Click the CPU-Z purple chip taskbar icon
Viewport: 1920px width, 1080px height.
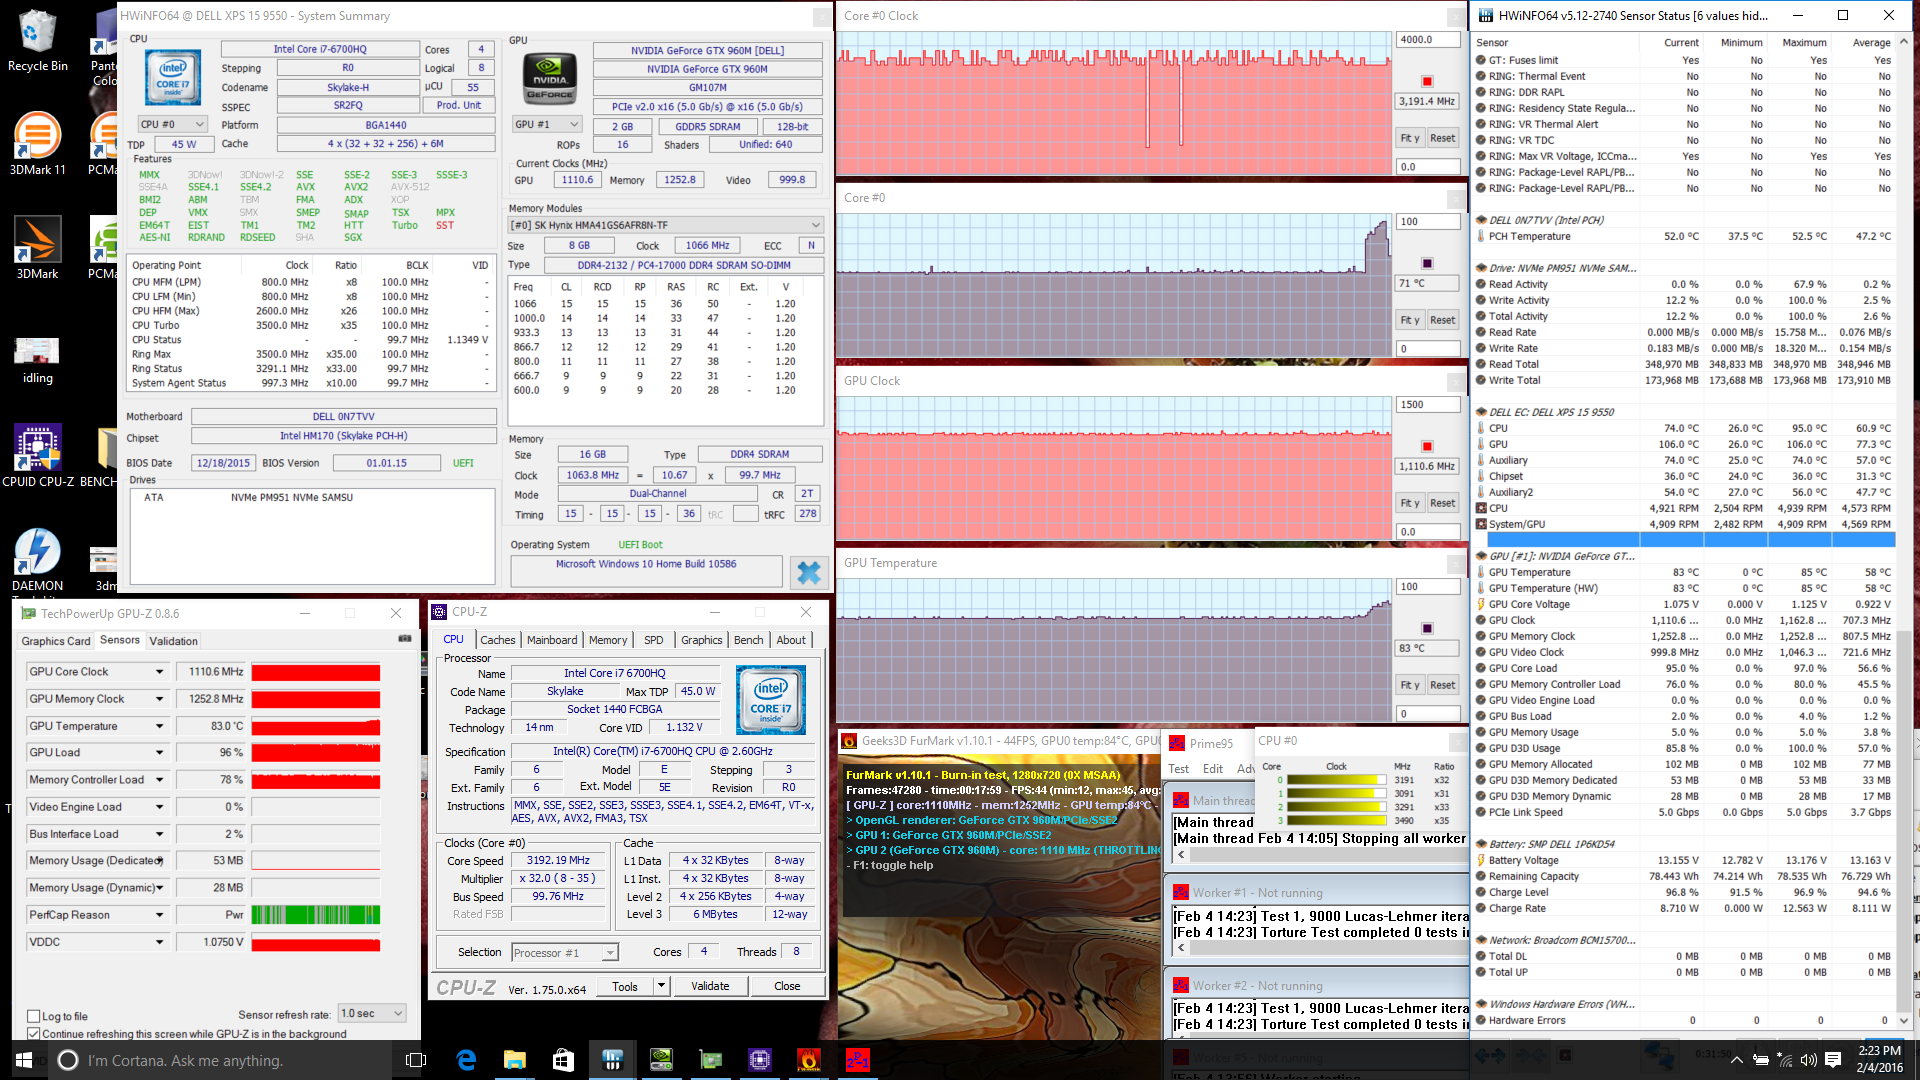tap(759, 1060)
